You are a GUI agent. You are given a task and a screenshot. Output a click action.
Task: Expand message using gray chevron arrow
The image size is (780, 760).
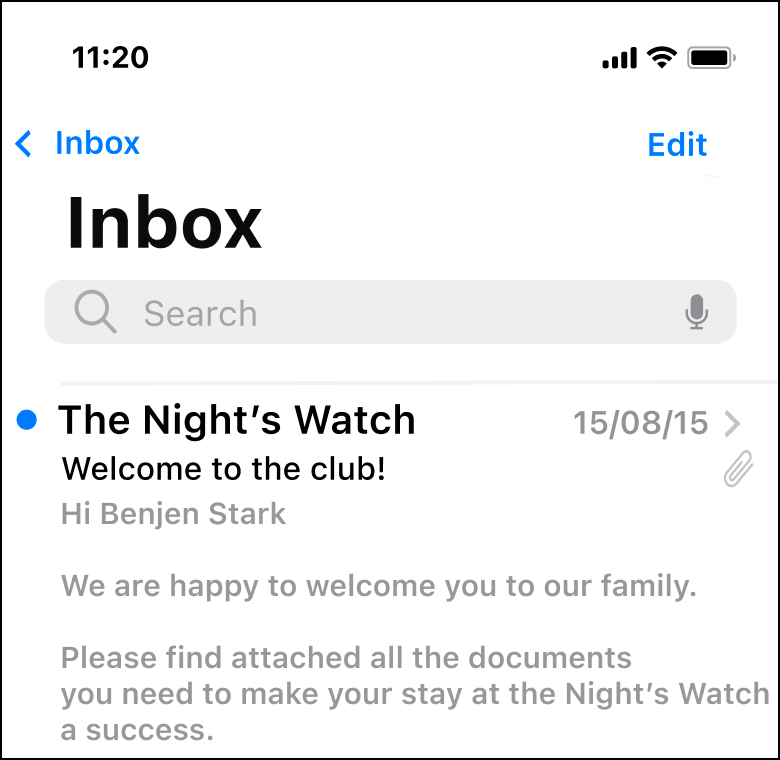pyautogui.click(x=732, y=424)
